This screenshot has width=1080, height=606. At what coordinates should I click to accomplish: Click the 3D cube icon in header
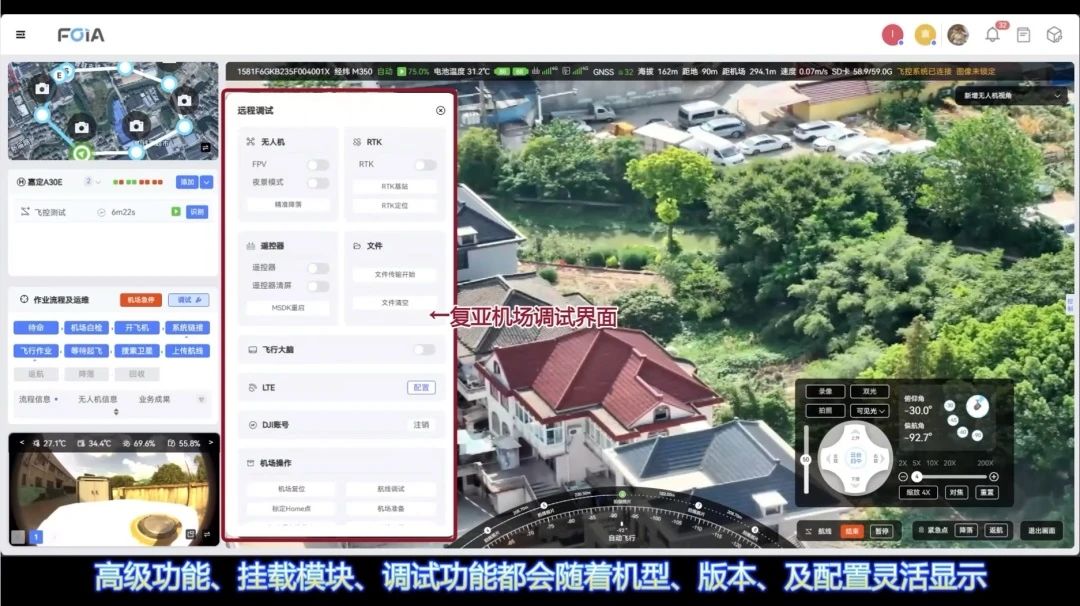pyautogui.click(x=1054, y=35)
